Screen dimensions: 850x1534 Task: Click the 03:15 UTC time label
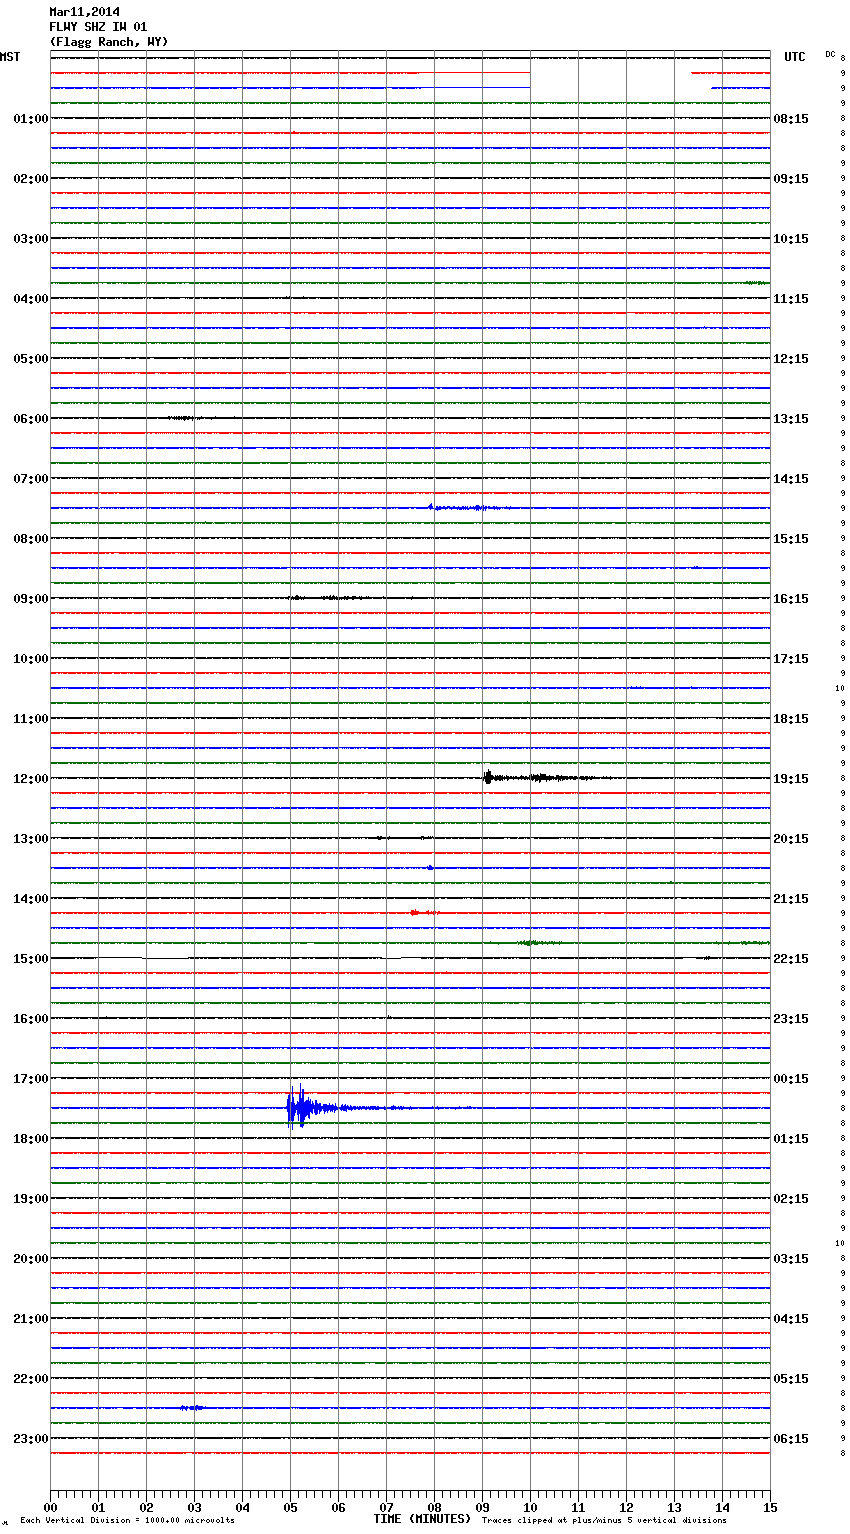point(791,1259)
